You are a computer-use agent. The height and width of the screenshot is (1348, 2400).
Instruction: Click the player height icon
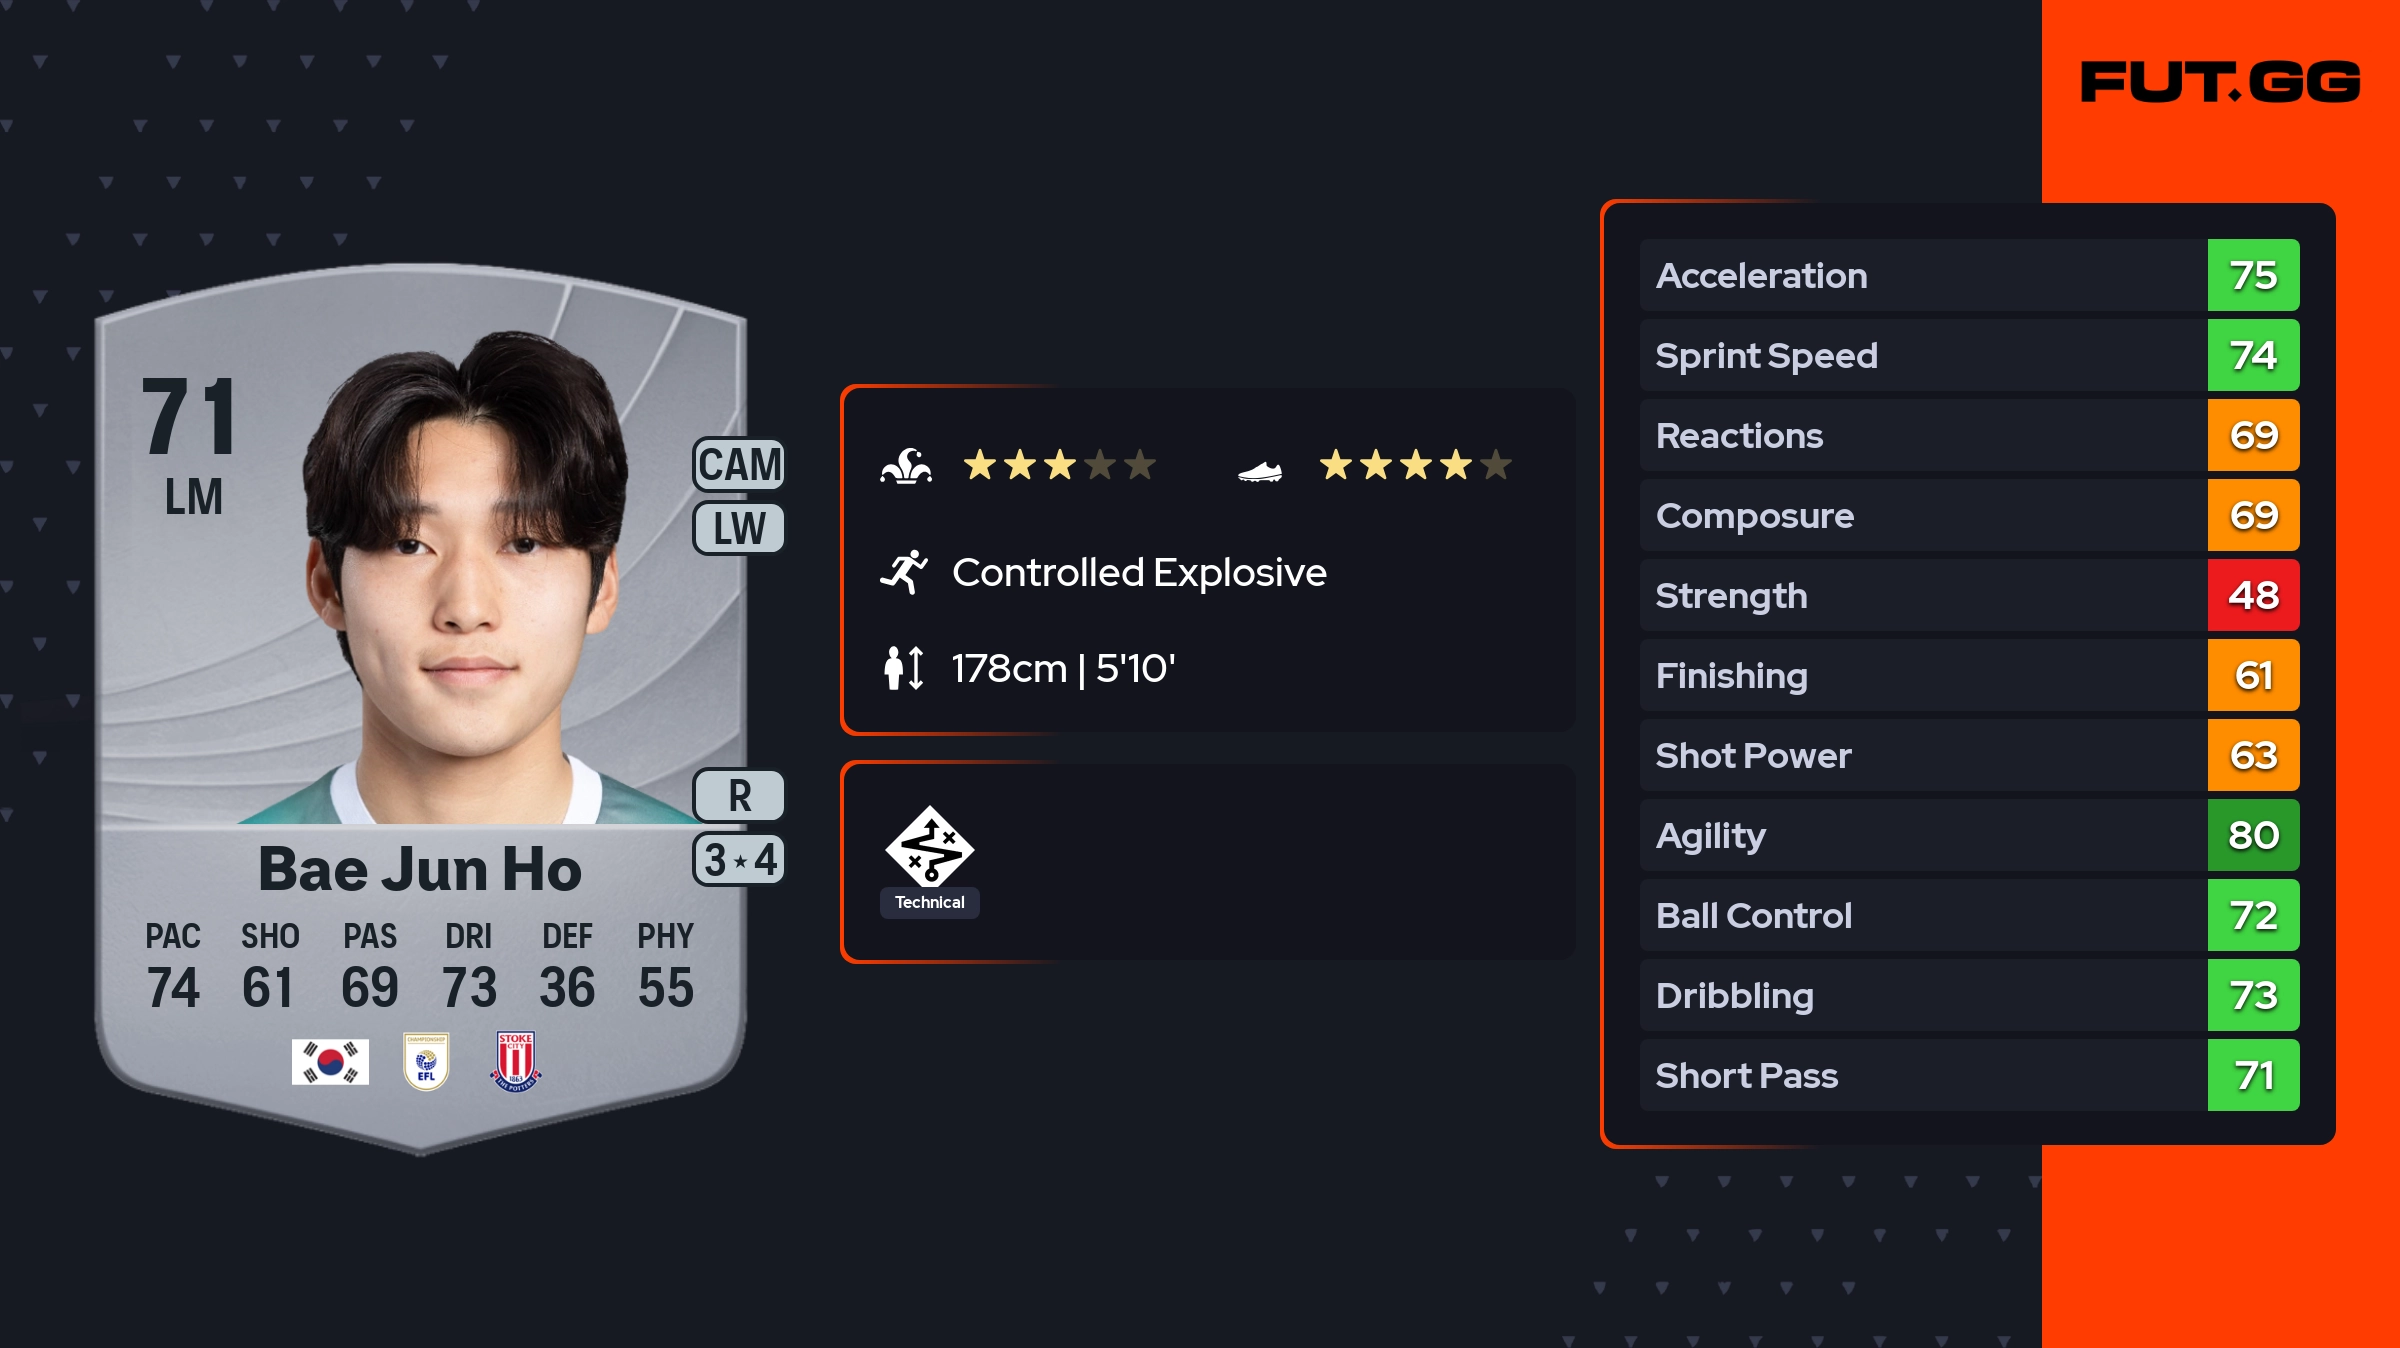click(x=904, y=668)
